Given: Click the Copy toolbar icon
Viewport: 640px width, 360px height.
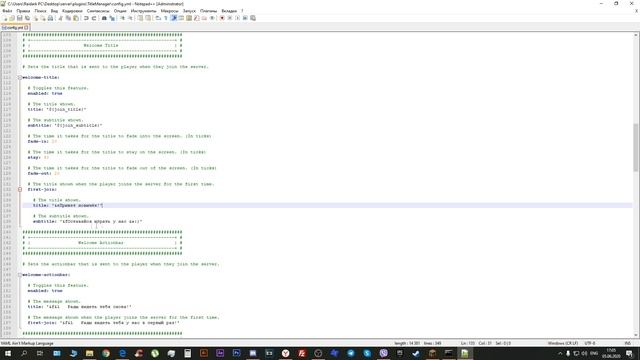Looking at the screenshot, I should 68,18.
